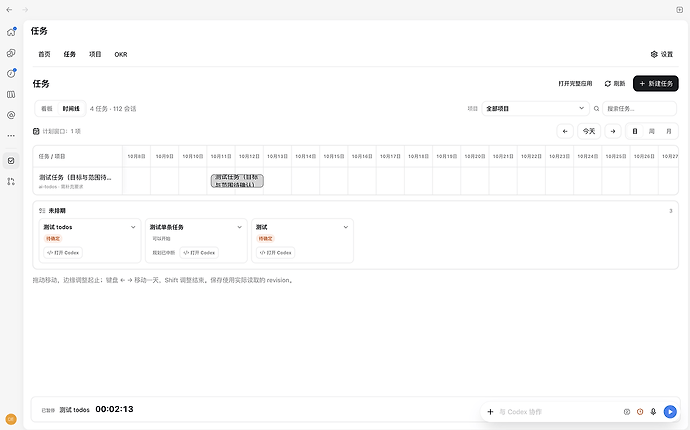Select the timeline task bar 测试任务
The image size is (690, 430).
(237, 181)
